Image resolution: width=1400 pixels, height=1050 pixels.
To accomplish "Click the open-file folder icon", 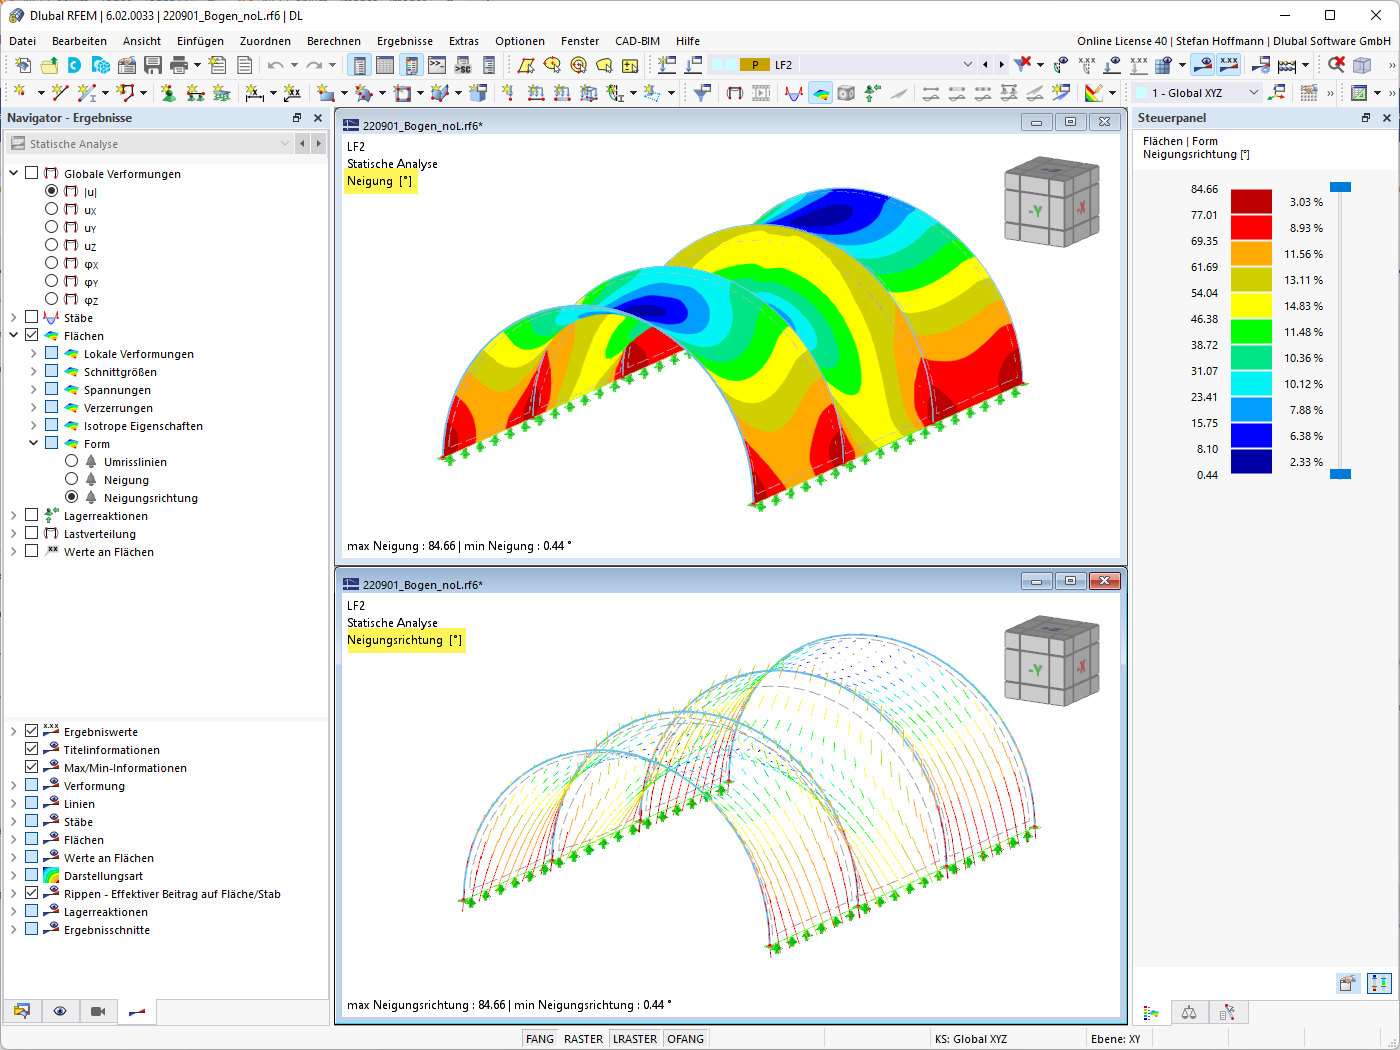I will coord(49,65).
